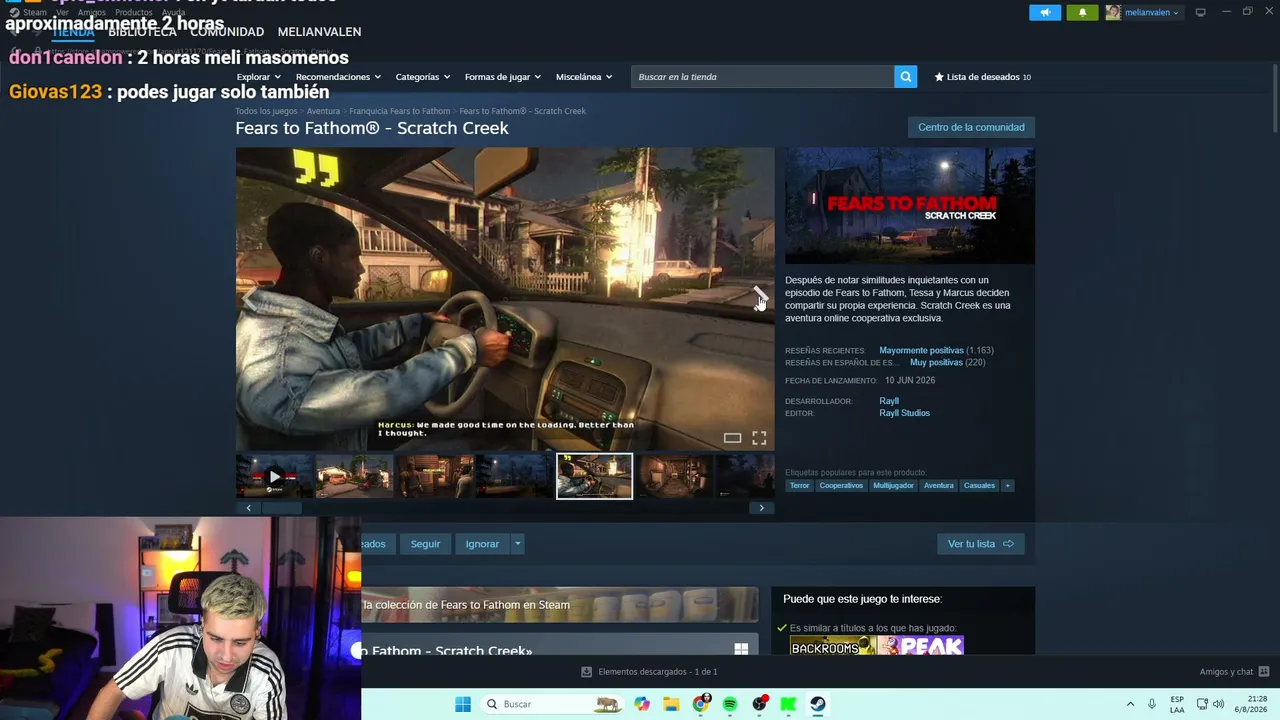Open the Muy positivas Spanish reviews link

pyautogui.click(x=936, y=363)
